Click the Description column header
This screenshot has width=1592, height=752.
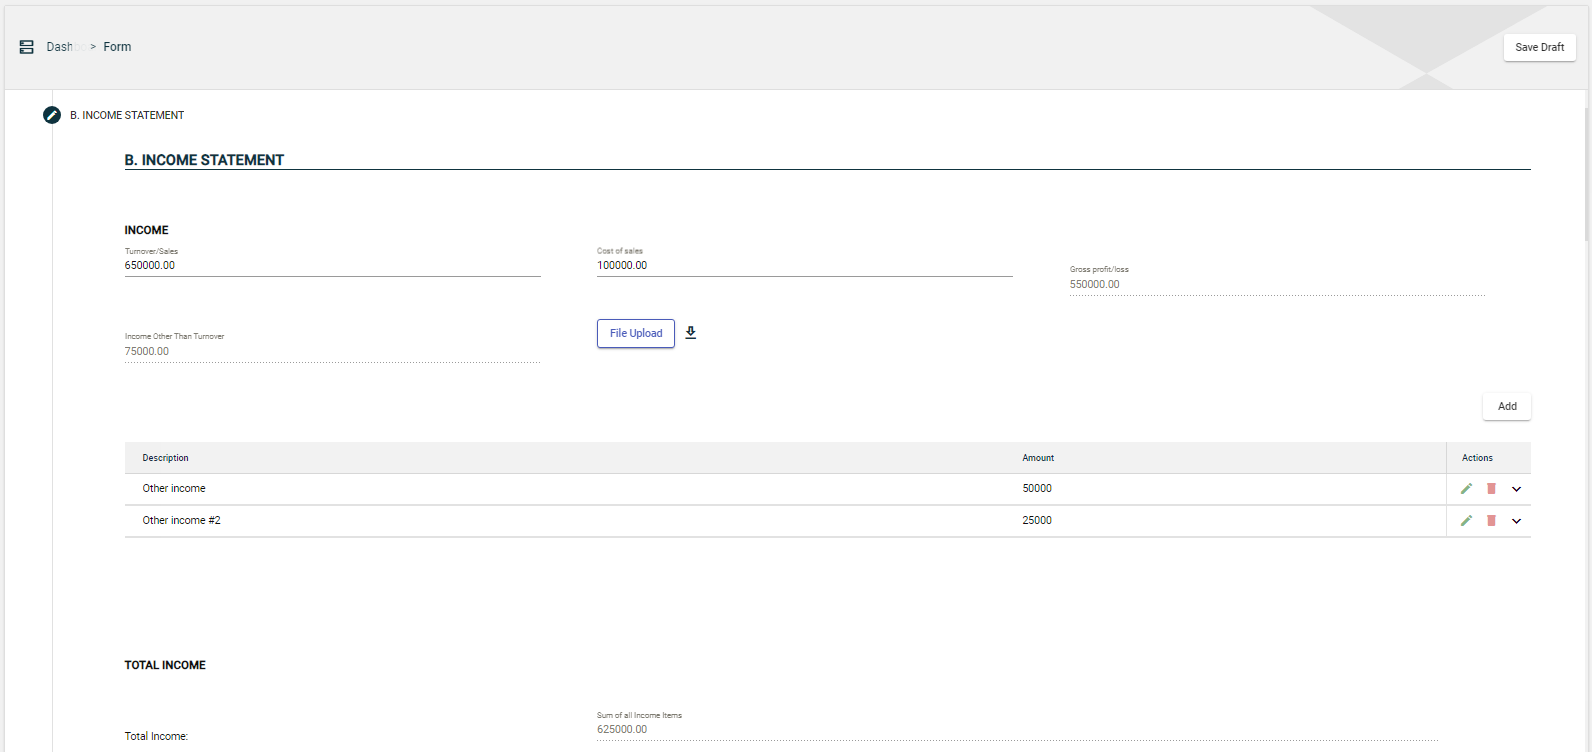click(x=165, y=458)
